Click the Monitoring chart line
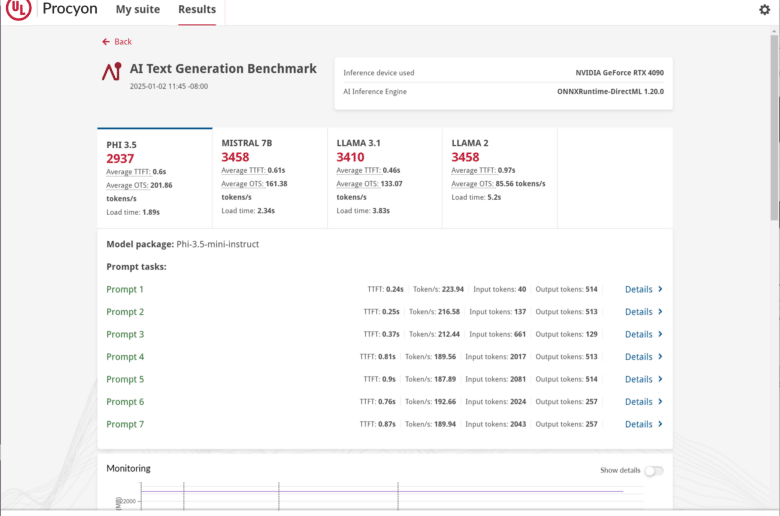The image size is (780, 516). tap(382, 492)
